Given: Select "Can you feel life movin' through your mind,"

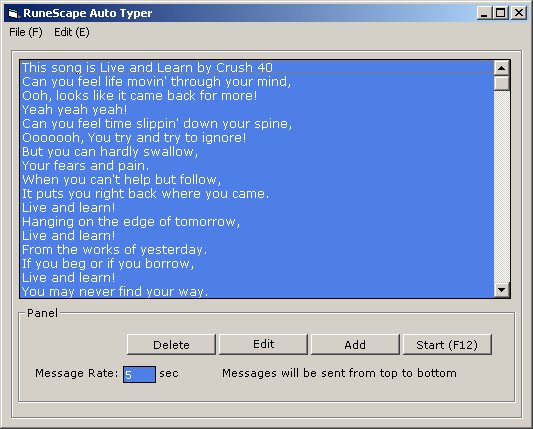Looking at the screenshot, I should tap(257, 82).
